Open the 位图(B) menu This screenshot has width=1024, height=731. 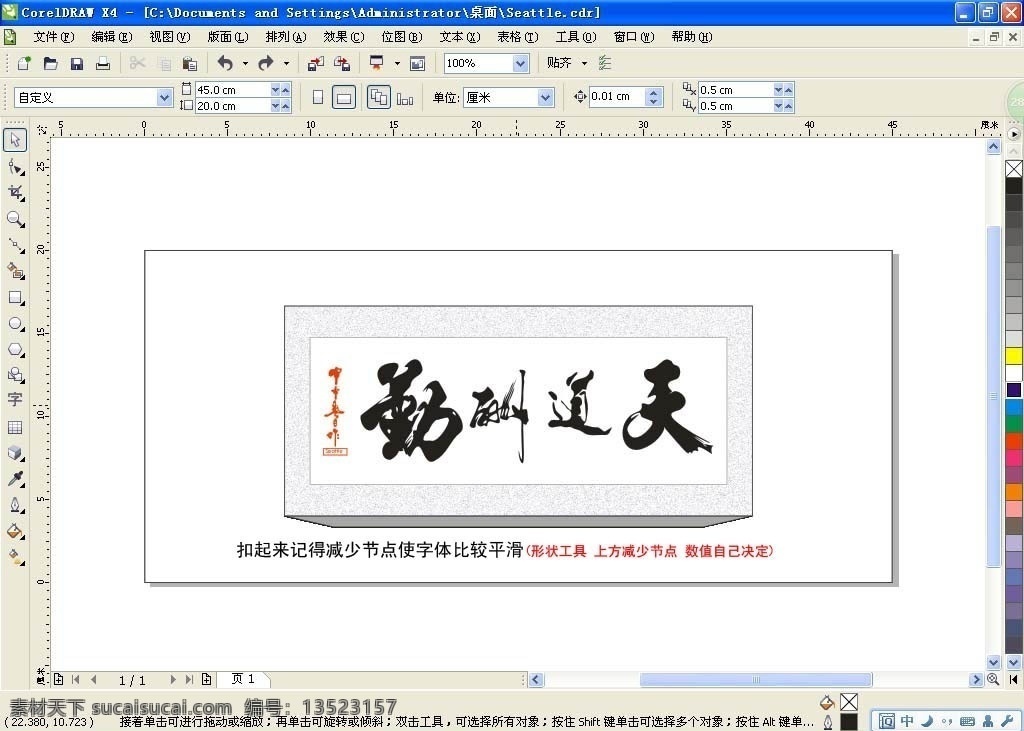click(x=402, y=37)
